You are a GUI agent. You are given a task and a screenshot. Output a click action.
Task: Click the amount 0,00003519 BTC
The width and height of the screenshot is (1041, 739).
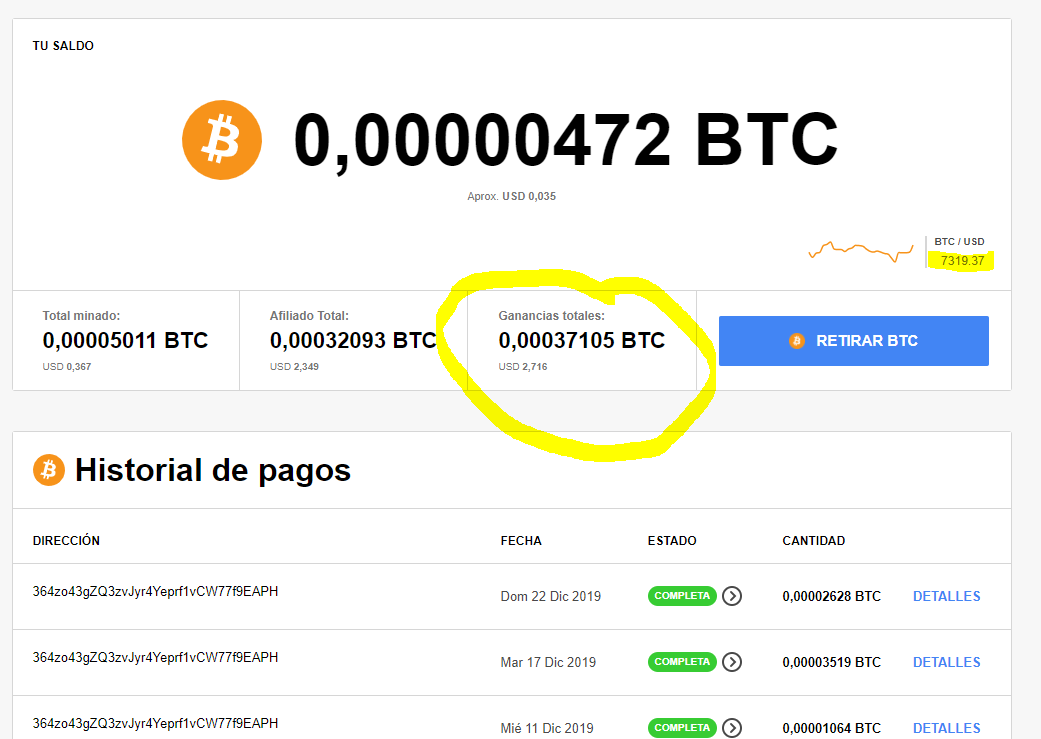click(831, 662)
